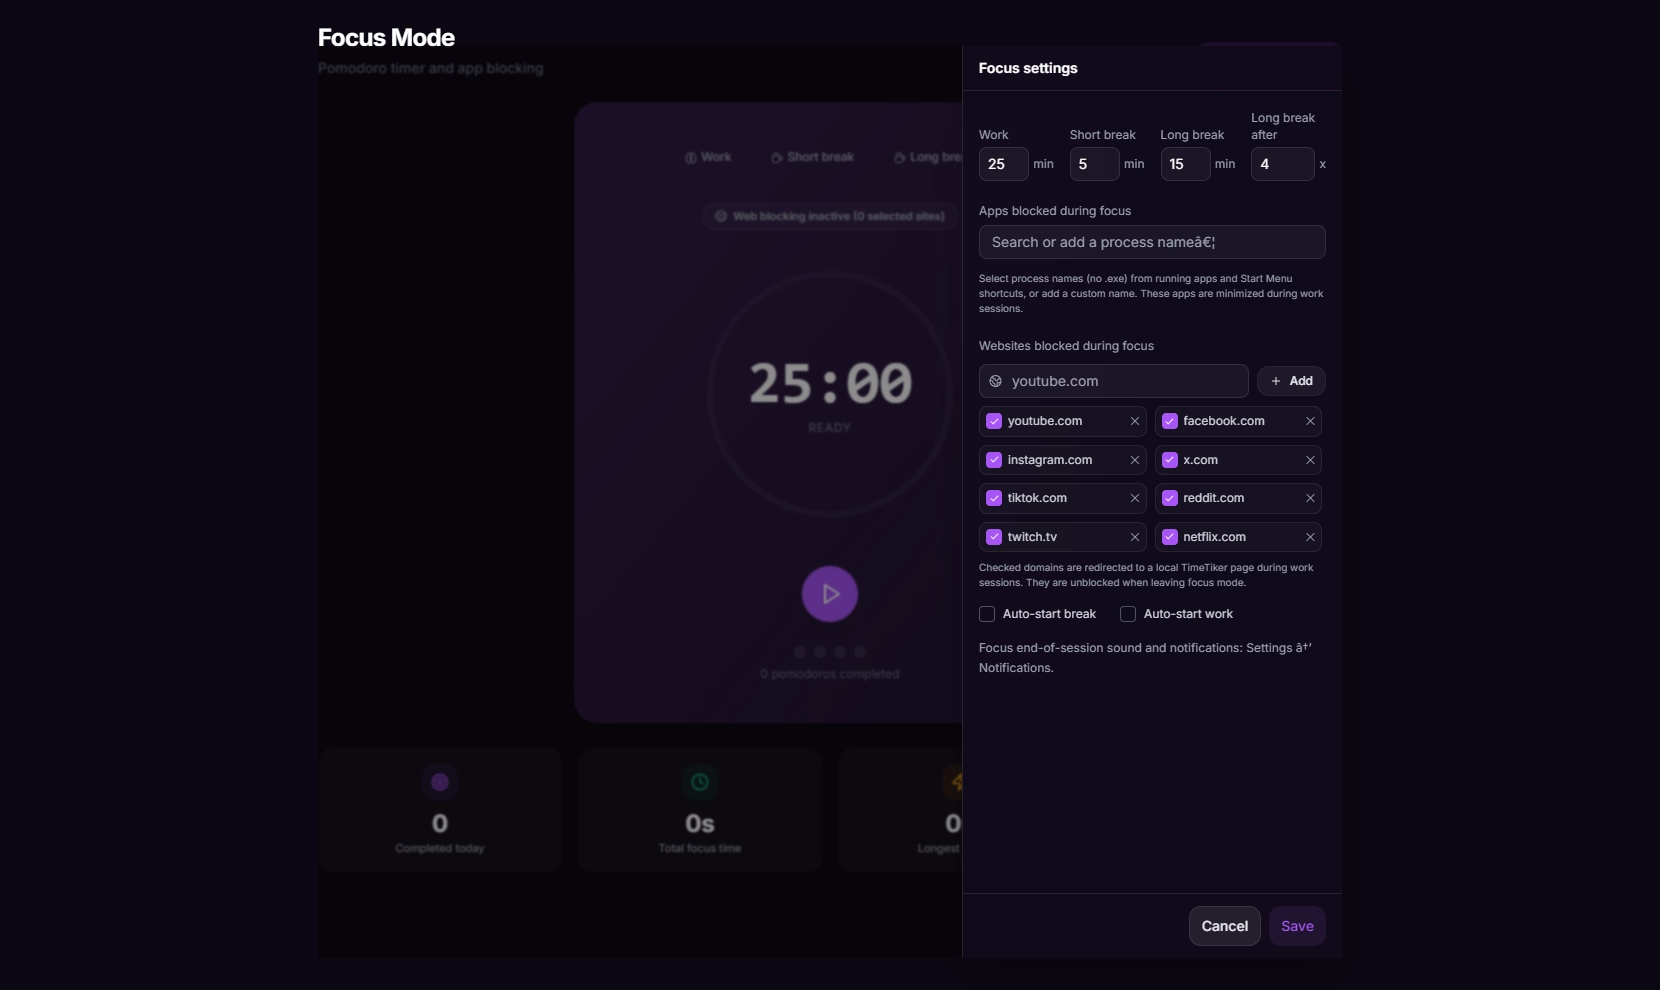Image resolution: width=1660 pixels, height=990 pixels.
Task: Uncheck the tiktok.com checkbox
Action: pyautogui.click(x=994, y=498)
